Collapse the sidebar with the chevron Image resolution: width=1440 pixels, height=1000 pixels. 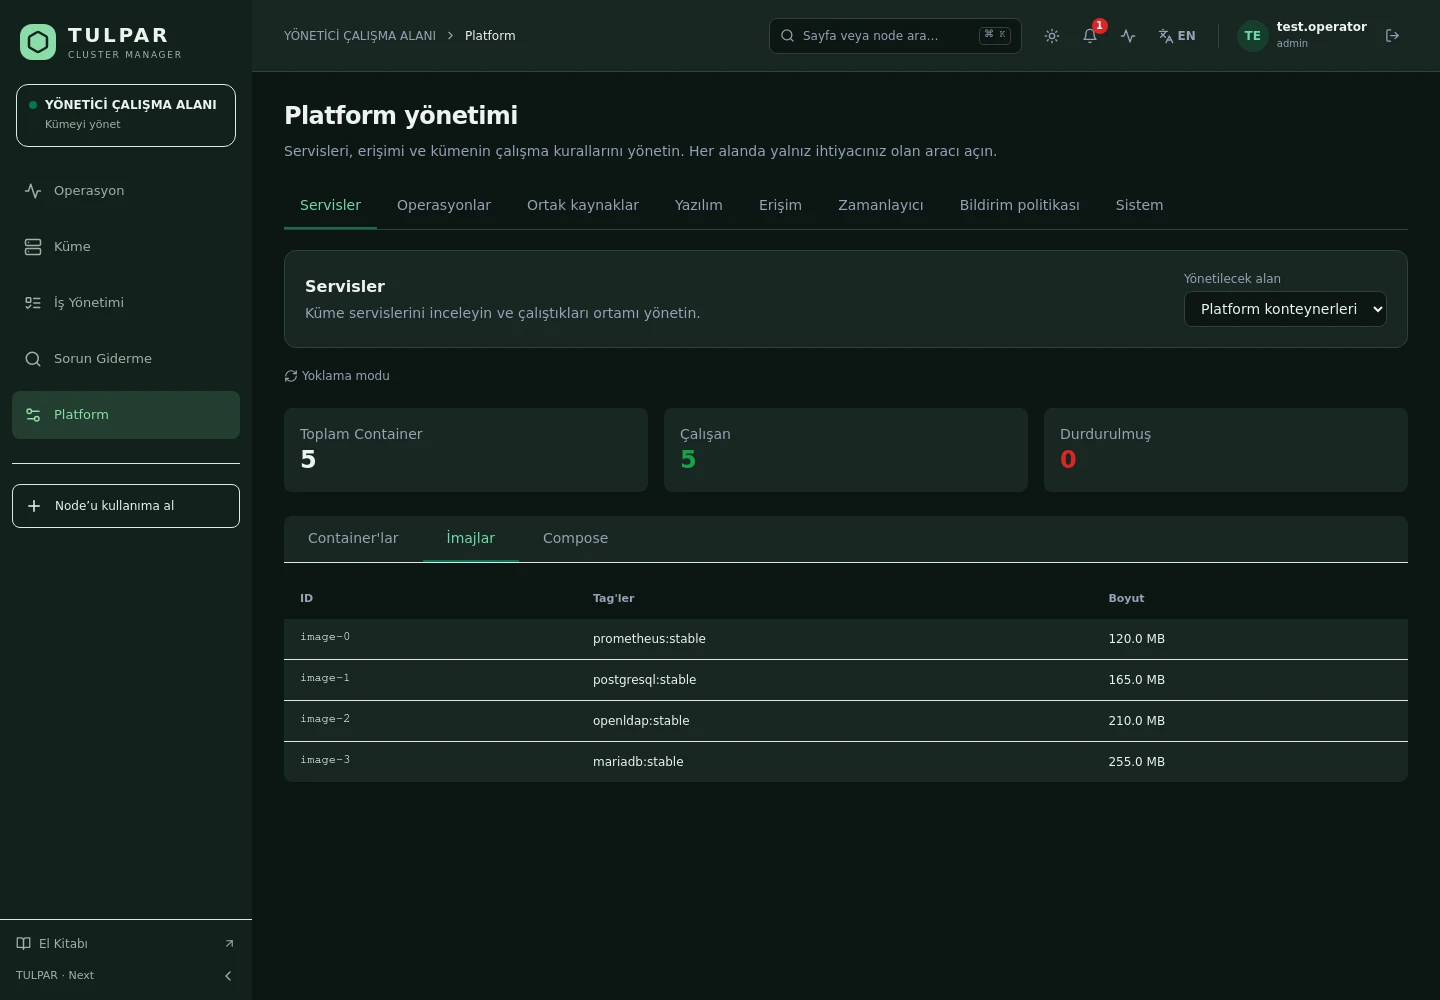228,976
